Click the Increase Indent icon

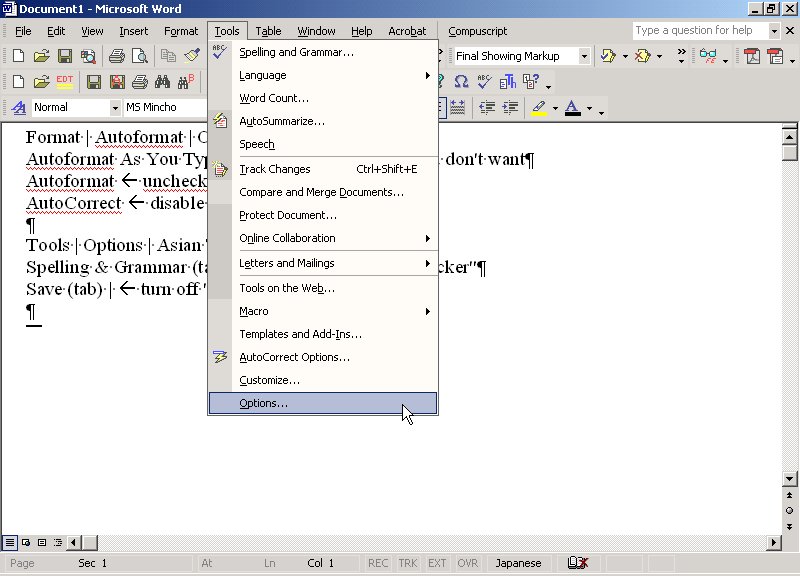pos(511,107)
